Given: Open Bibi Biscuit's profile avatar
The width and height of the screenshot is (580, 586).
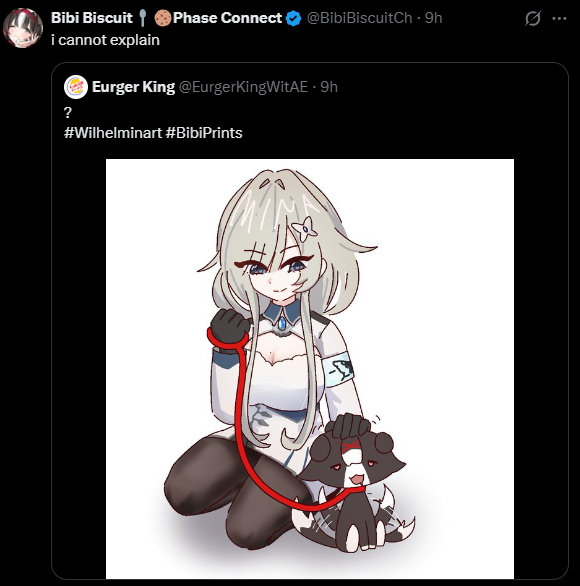Looking at the screenshot, I should pos(23,28).
